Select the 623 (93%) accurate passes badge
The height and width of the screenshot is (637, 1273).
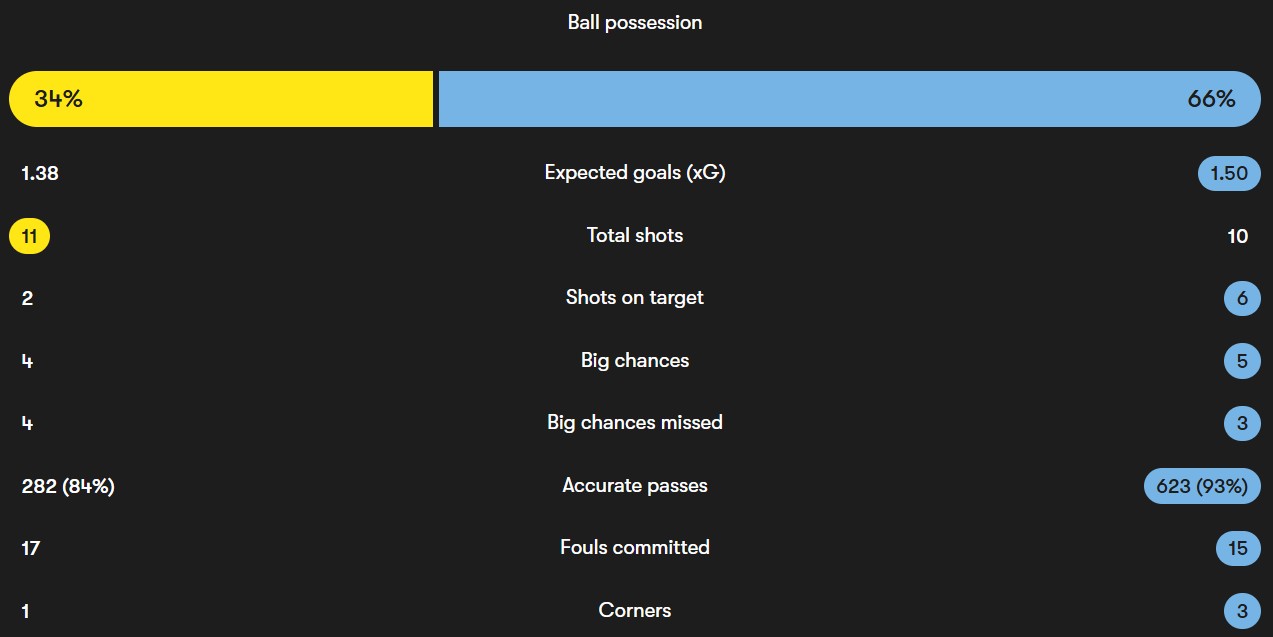click(x=1201, y=486)
